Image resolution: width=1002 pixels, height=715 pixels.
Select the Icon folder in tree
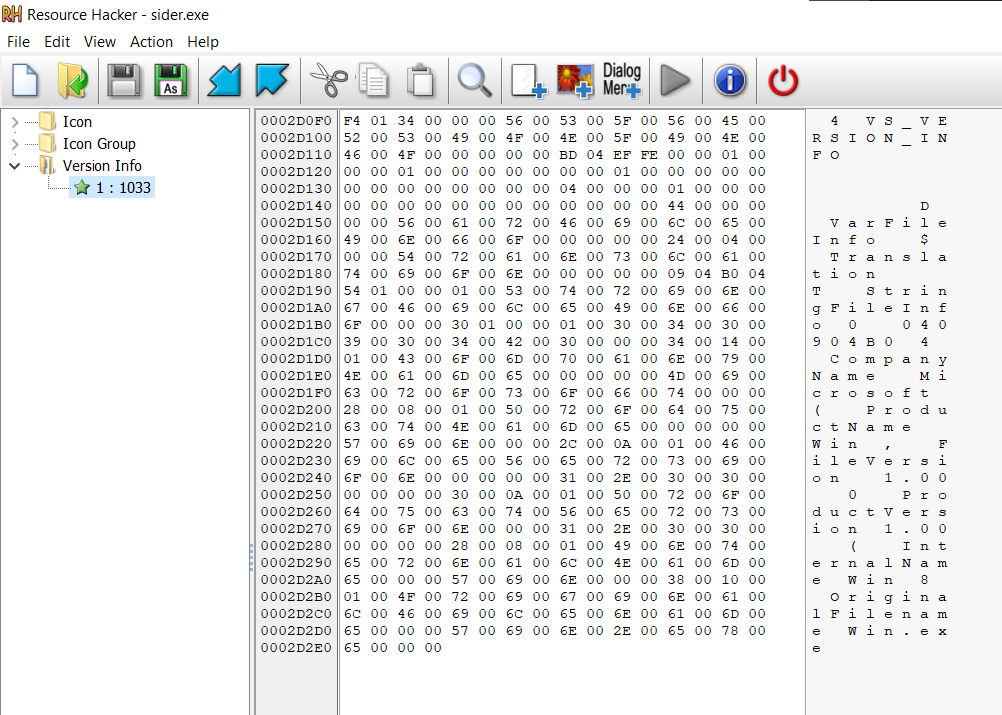pyautogui.click(x=65, y=121)
